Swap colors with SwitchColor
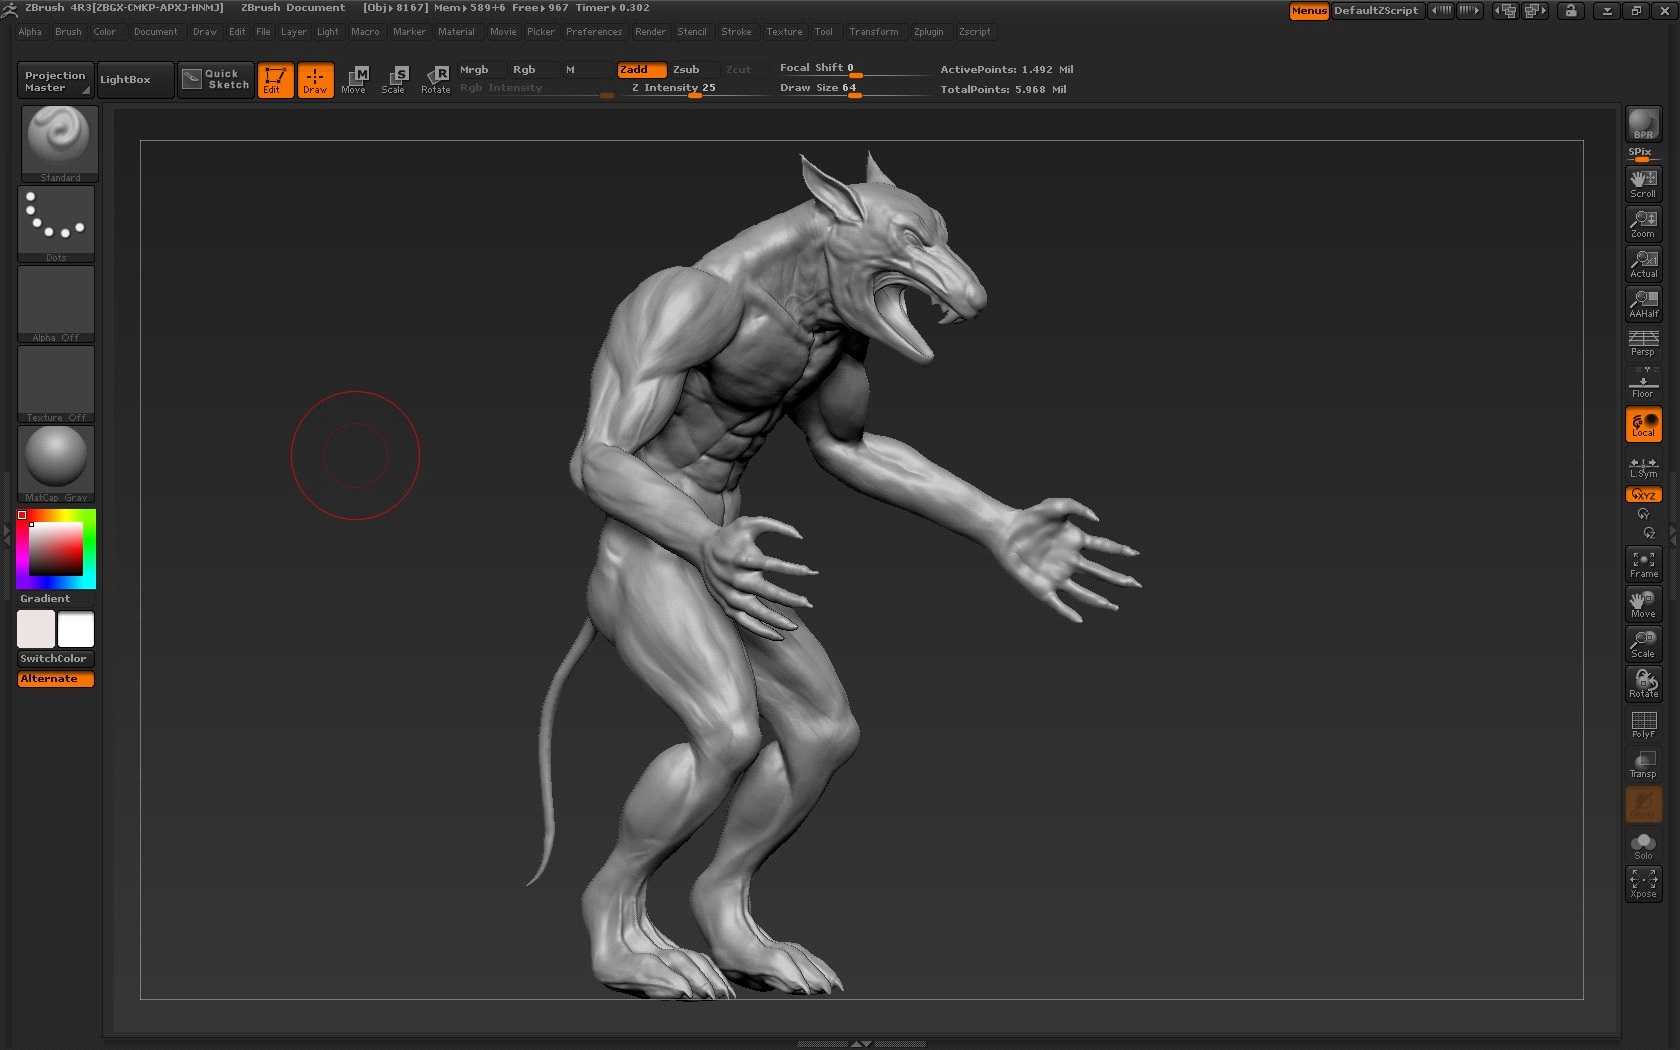1680x1050 pixels. coord(55,658)
